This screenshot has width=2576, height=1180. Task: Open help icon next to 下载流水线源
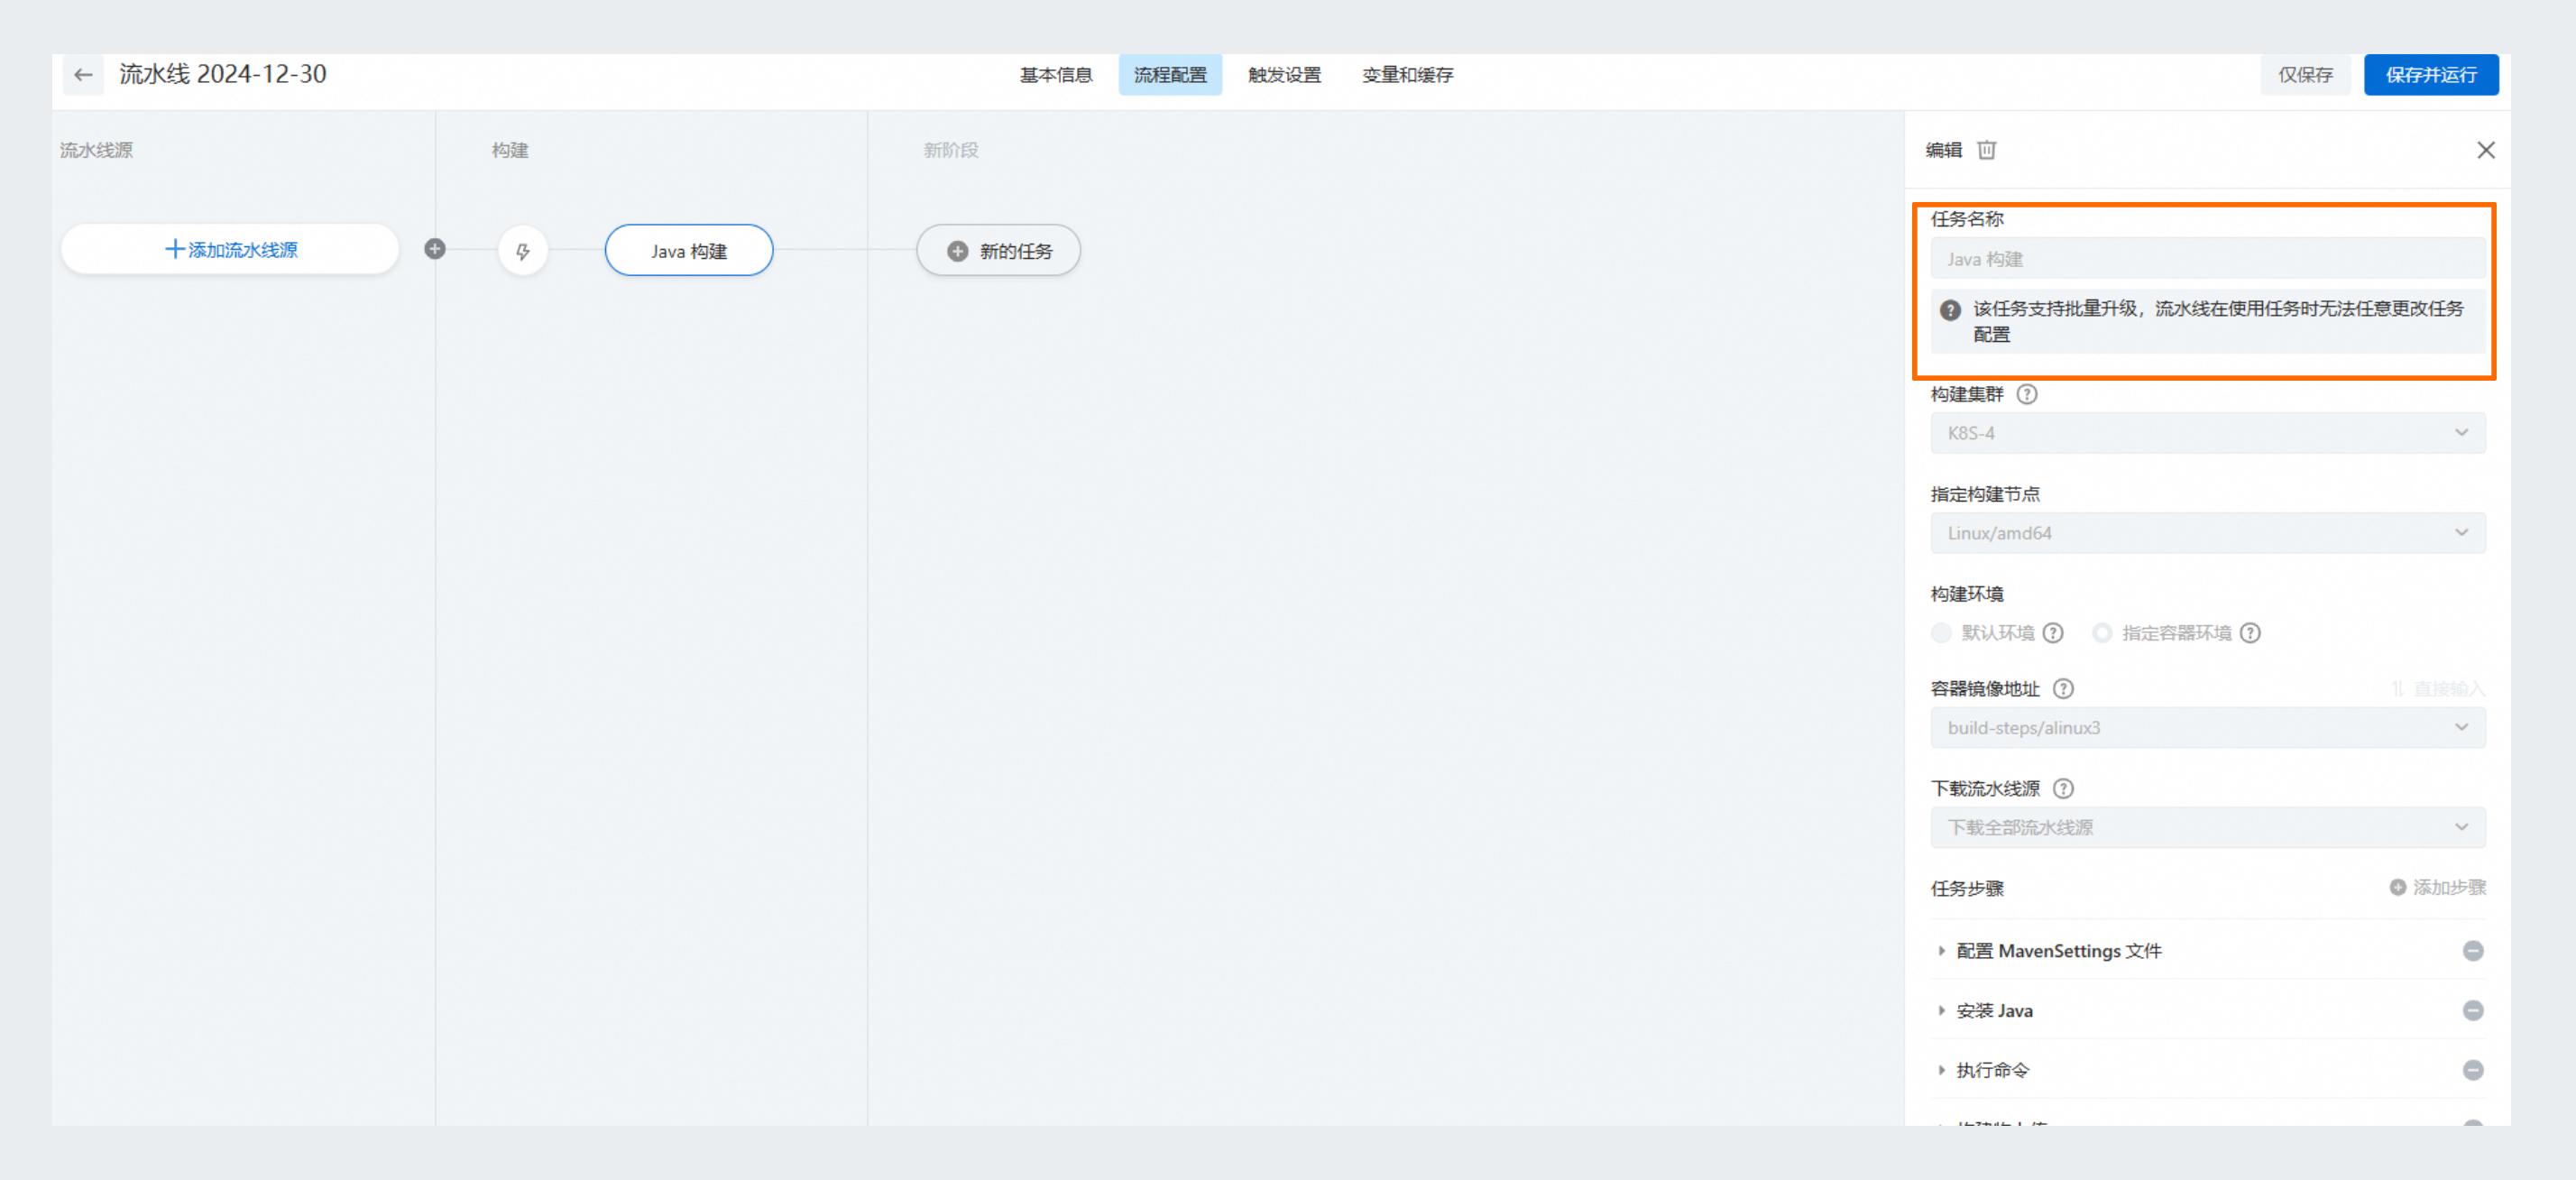coord(2062,789)
